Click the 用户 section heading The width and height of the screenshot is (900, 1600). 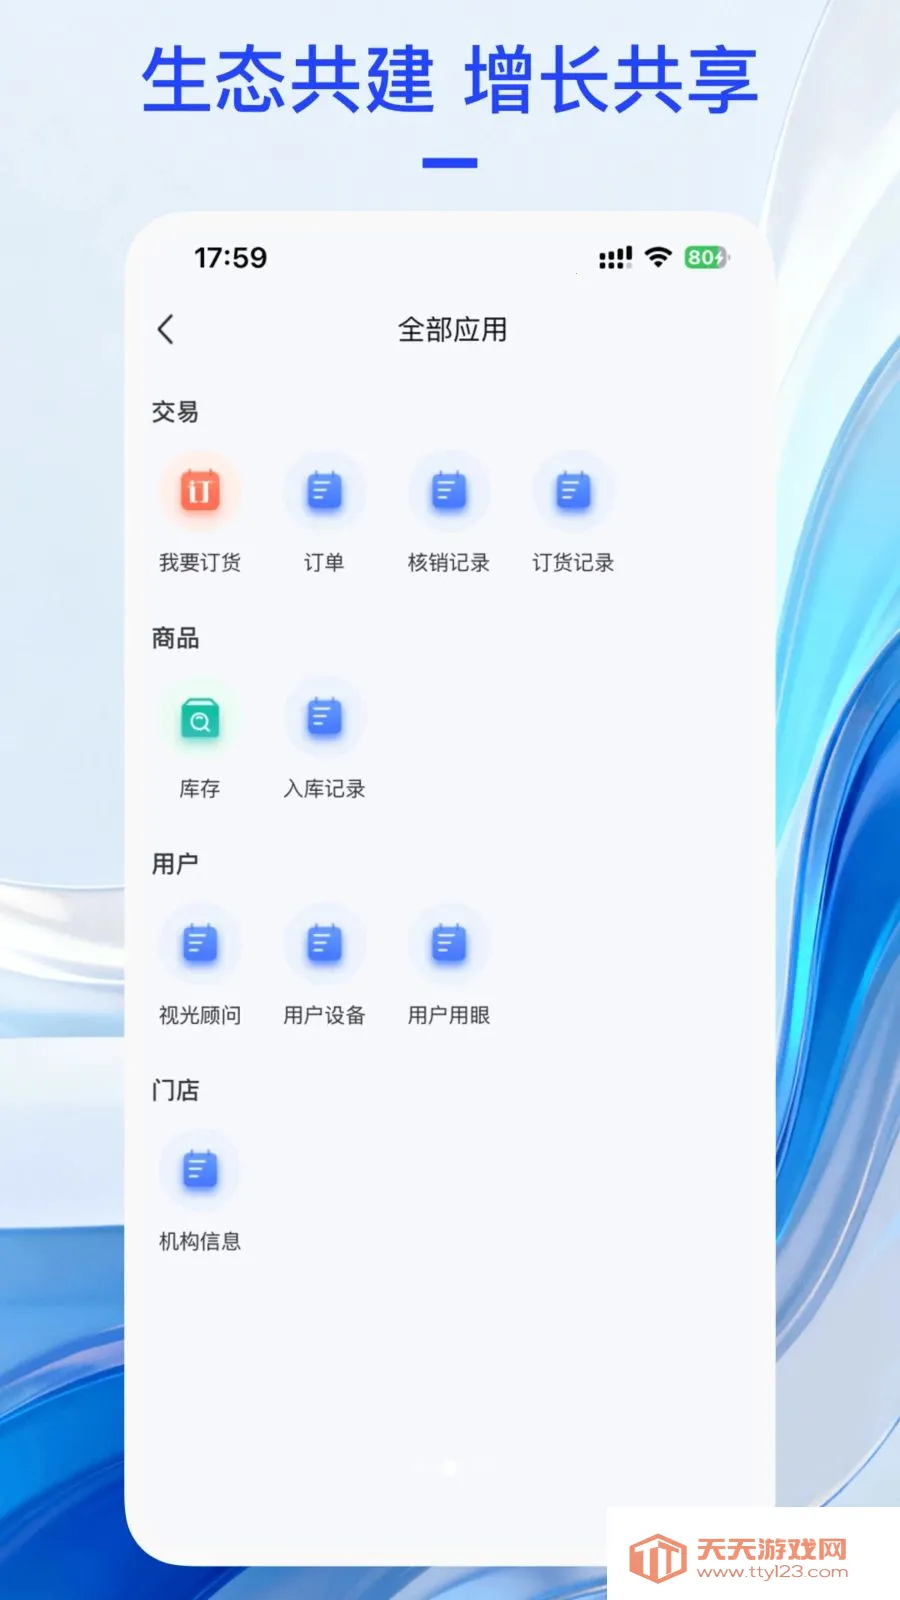pyautogui.click(x=175, y=864)
